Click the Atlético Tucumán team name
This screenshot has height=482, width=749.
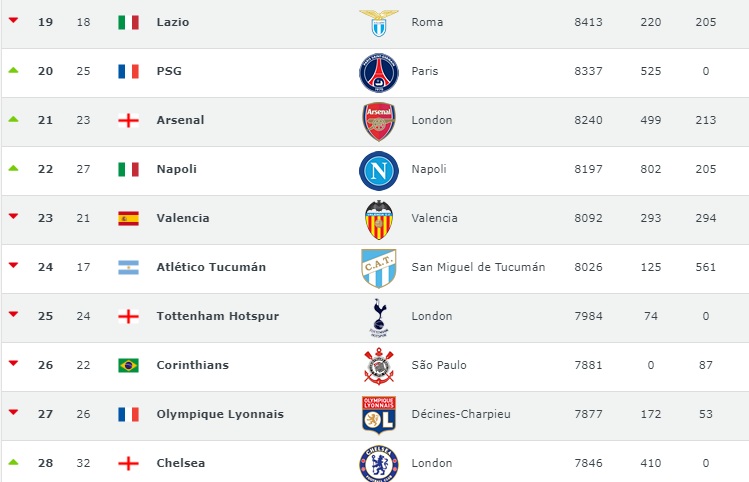pos(211,267)
